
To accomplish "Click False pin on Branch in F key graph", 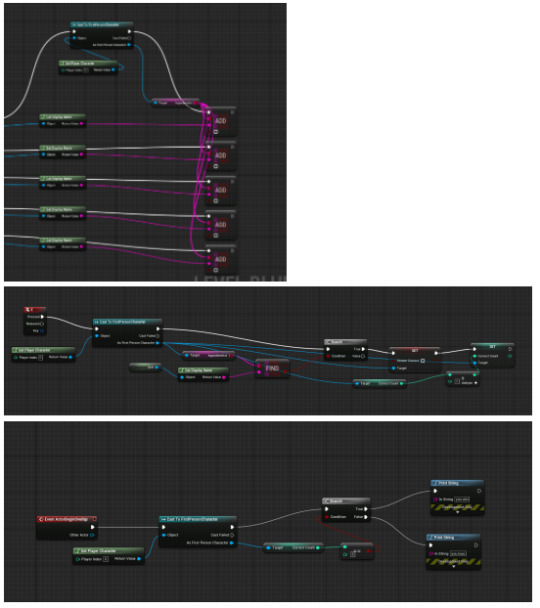I will click(363, 356).
